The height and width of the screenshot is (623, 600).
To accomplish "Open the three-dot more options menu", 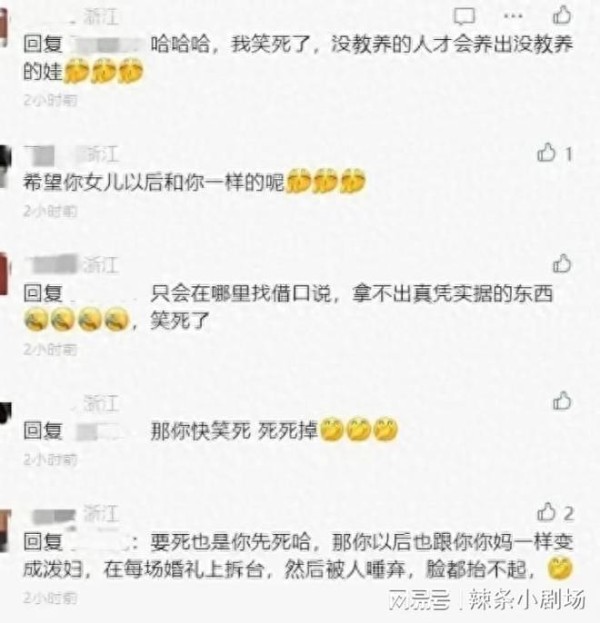I will [x=513, y=16].
